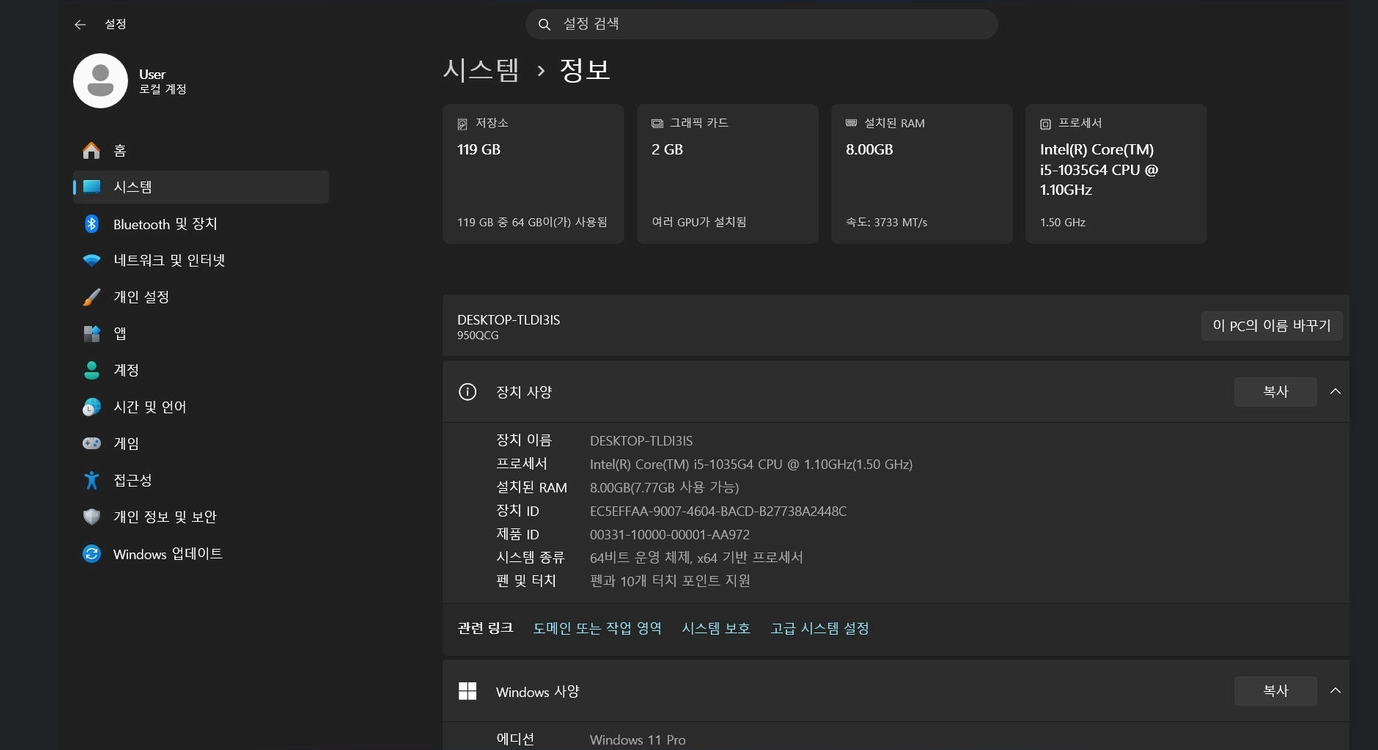Open the 앱 apps settings
Image resolution: width=1378 pixels, height=750 pixels.
201,334
